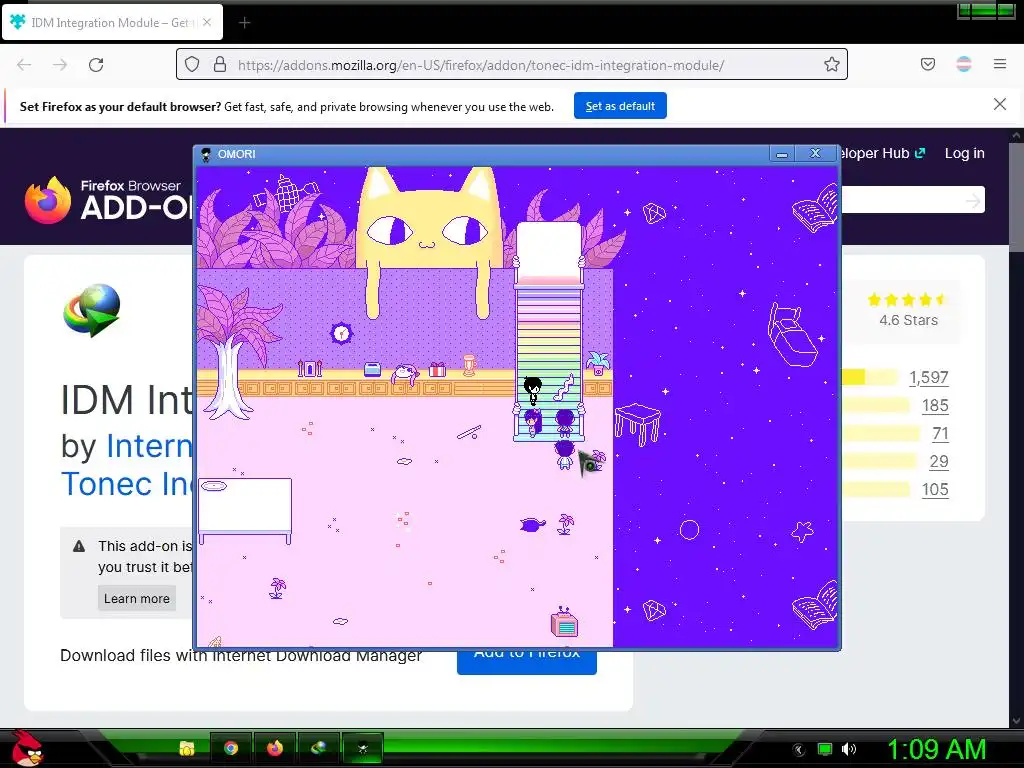
Task: Click the Firefox page vertical scrollbar
Action: pos(1016,196)
